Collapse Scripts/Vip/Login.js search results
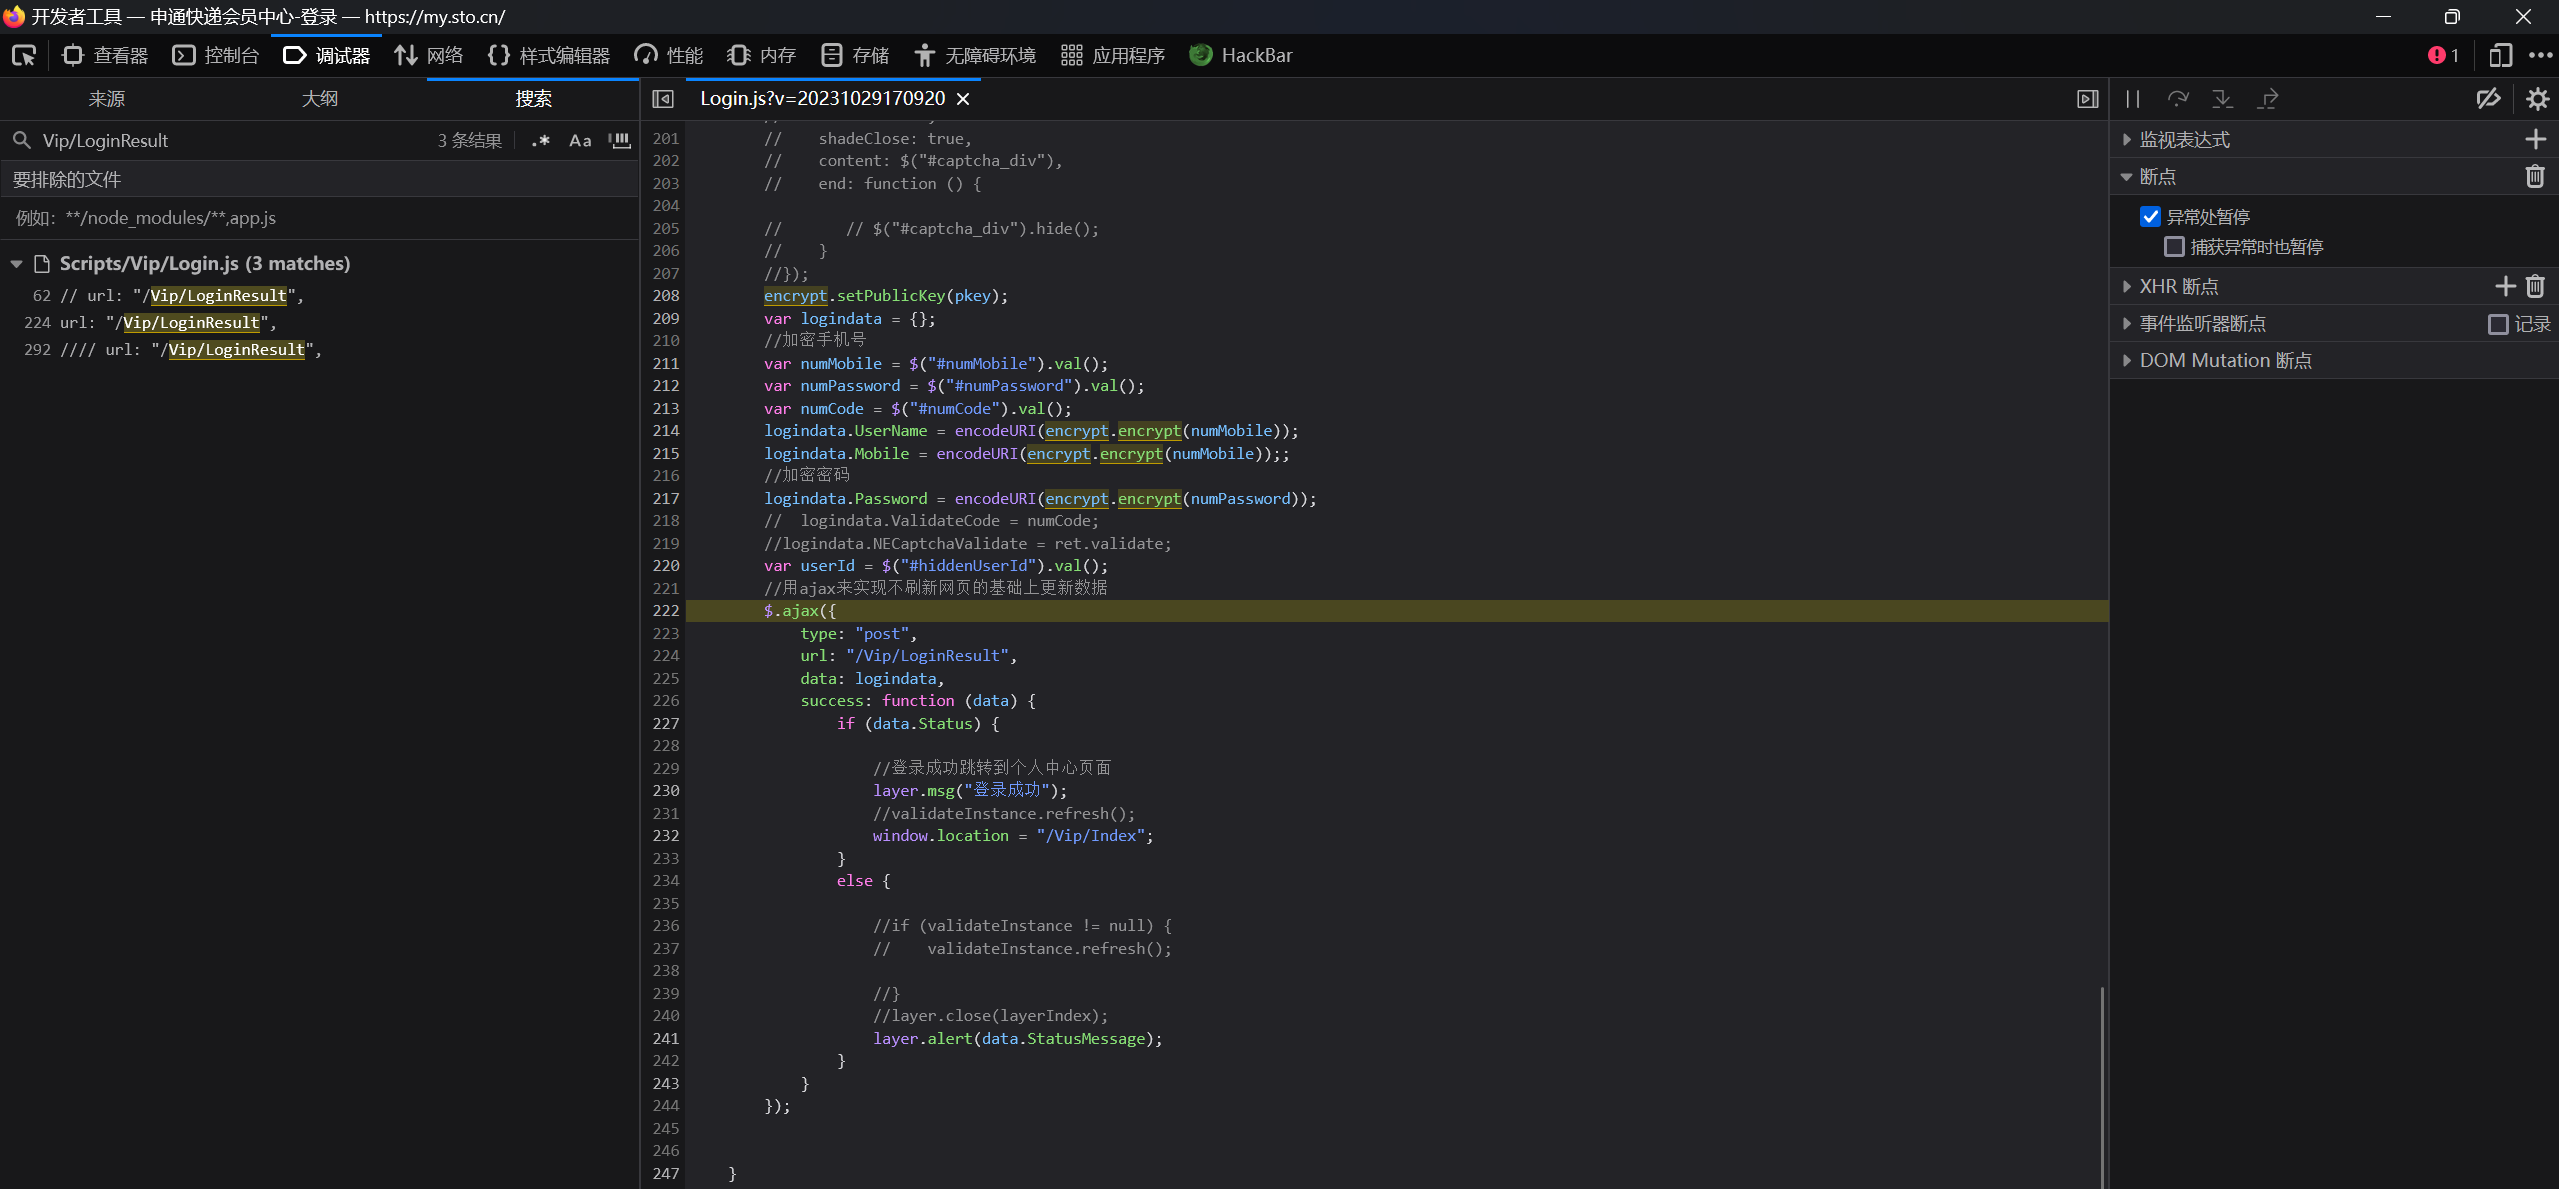2559x1189 pixels. (x=17, y=264)
